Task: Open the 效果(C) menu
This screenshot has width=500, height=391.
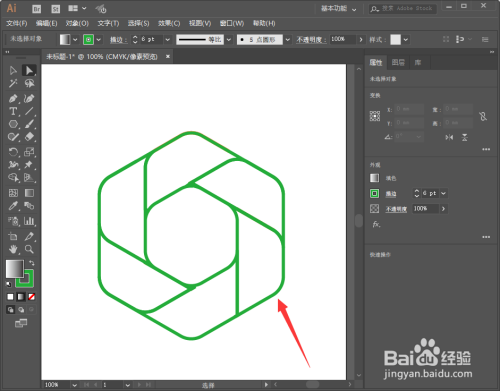Action: coord(169,23)
